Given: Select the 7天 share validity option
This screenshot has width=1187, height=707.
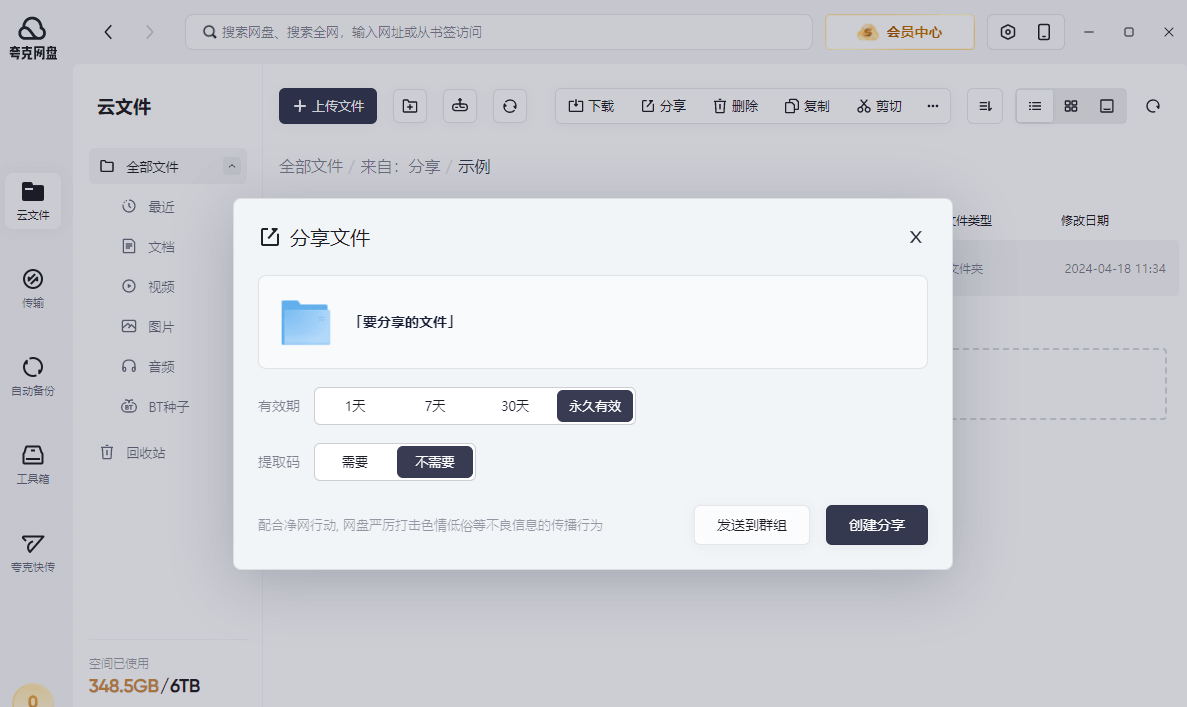Looking at the screenshot, I should [434, 406].
